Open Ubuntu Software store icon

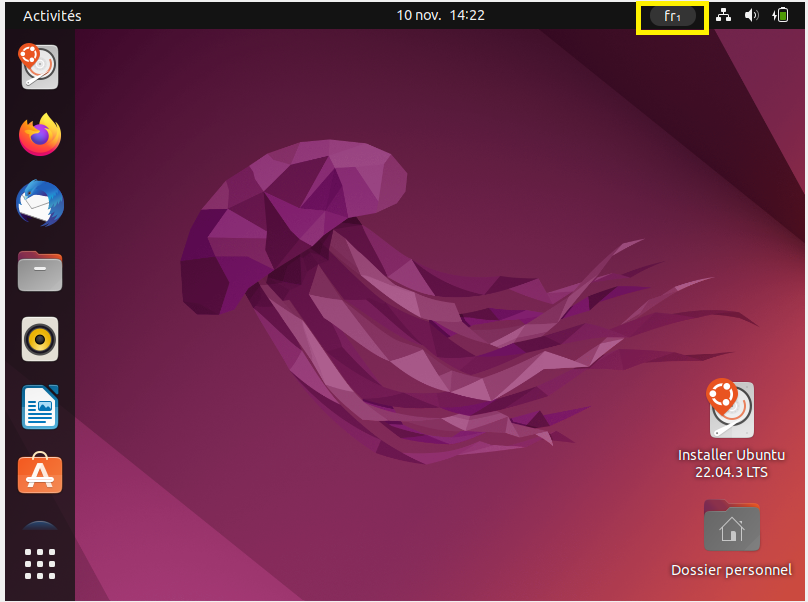(40, 474)
